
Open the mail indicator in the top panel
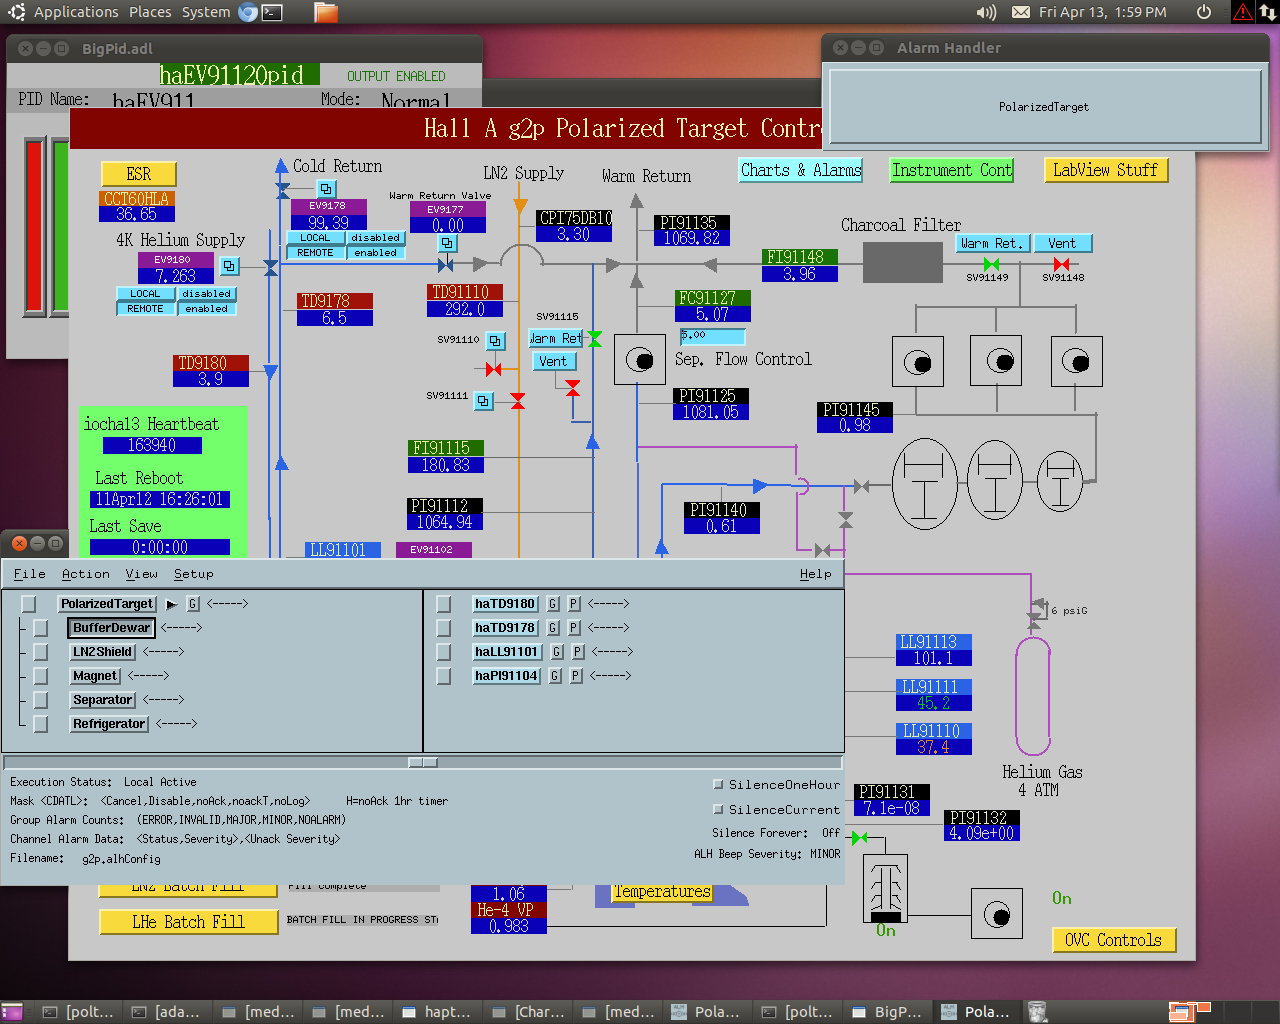(1020, 12)
